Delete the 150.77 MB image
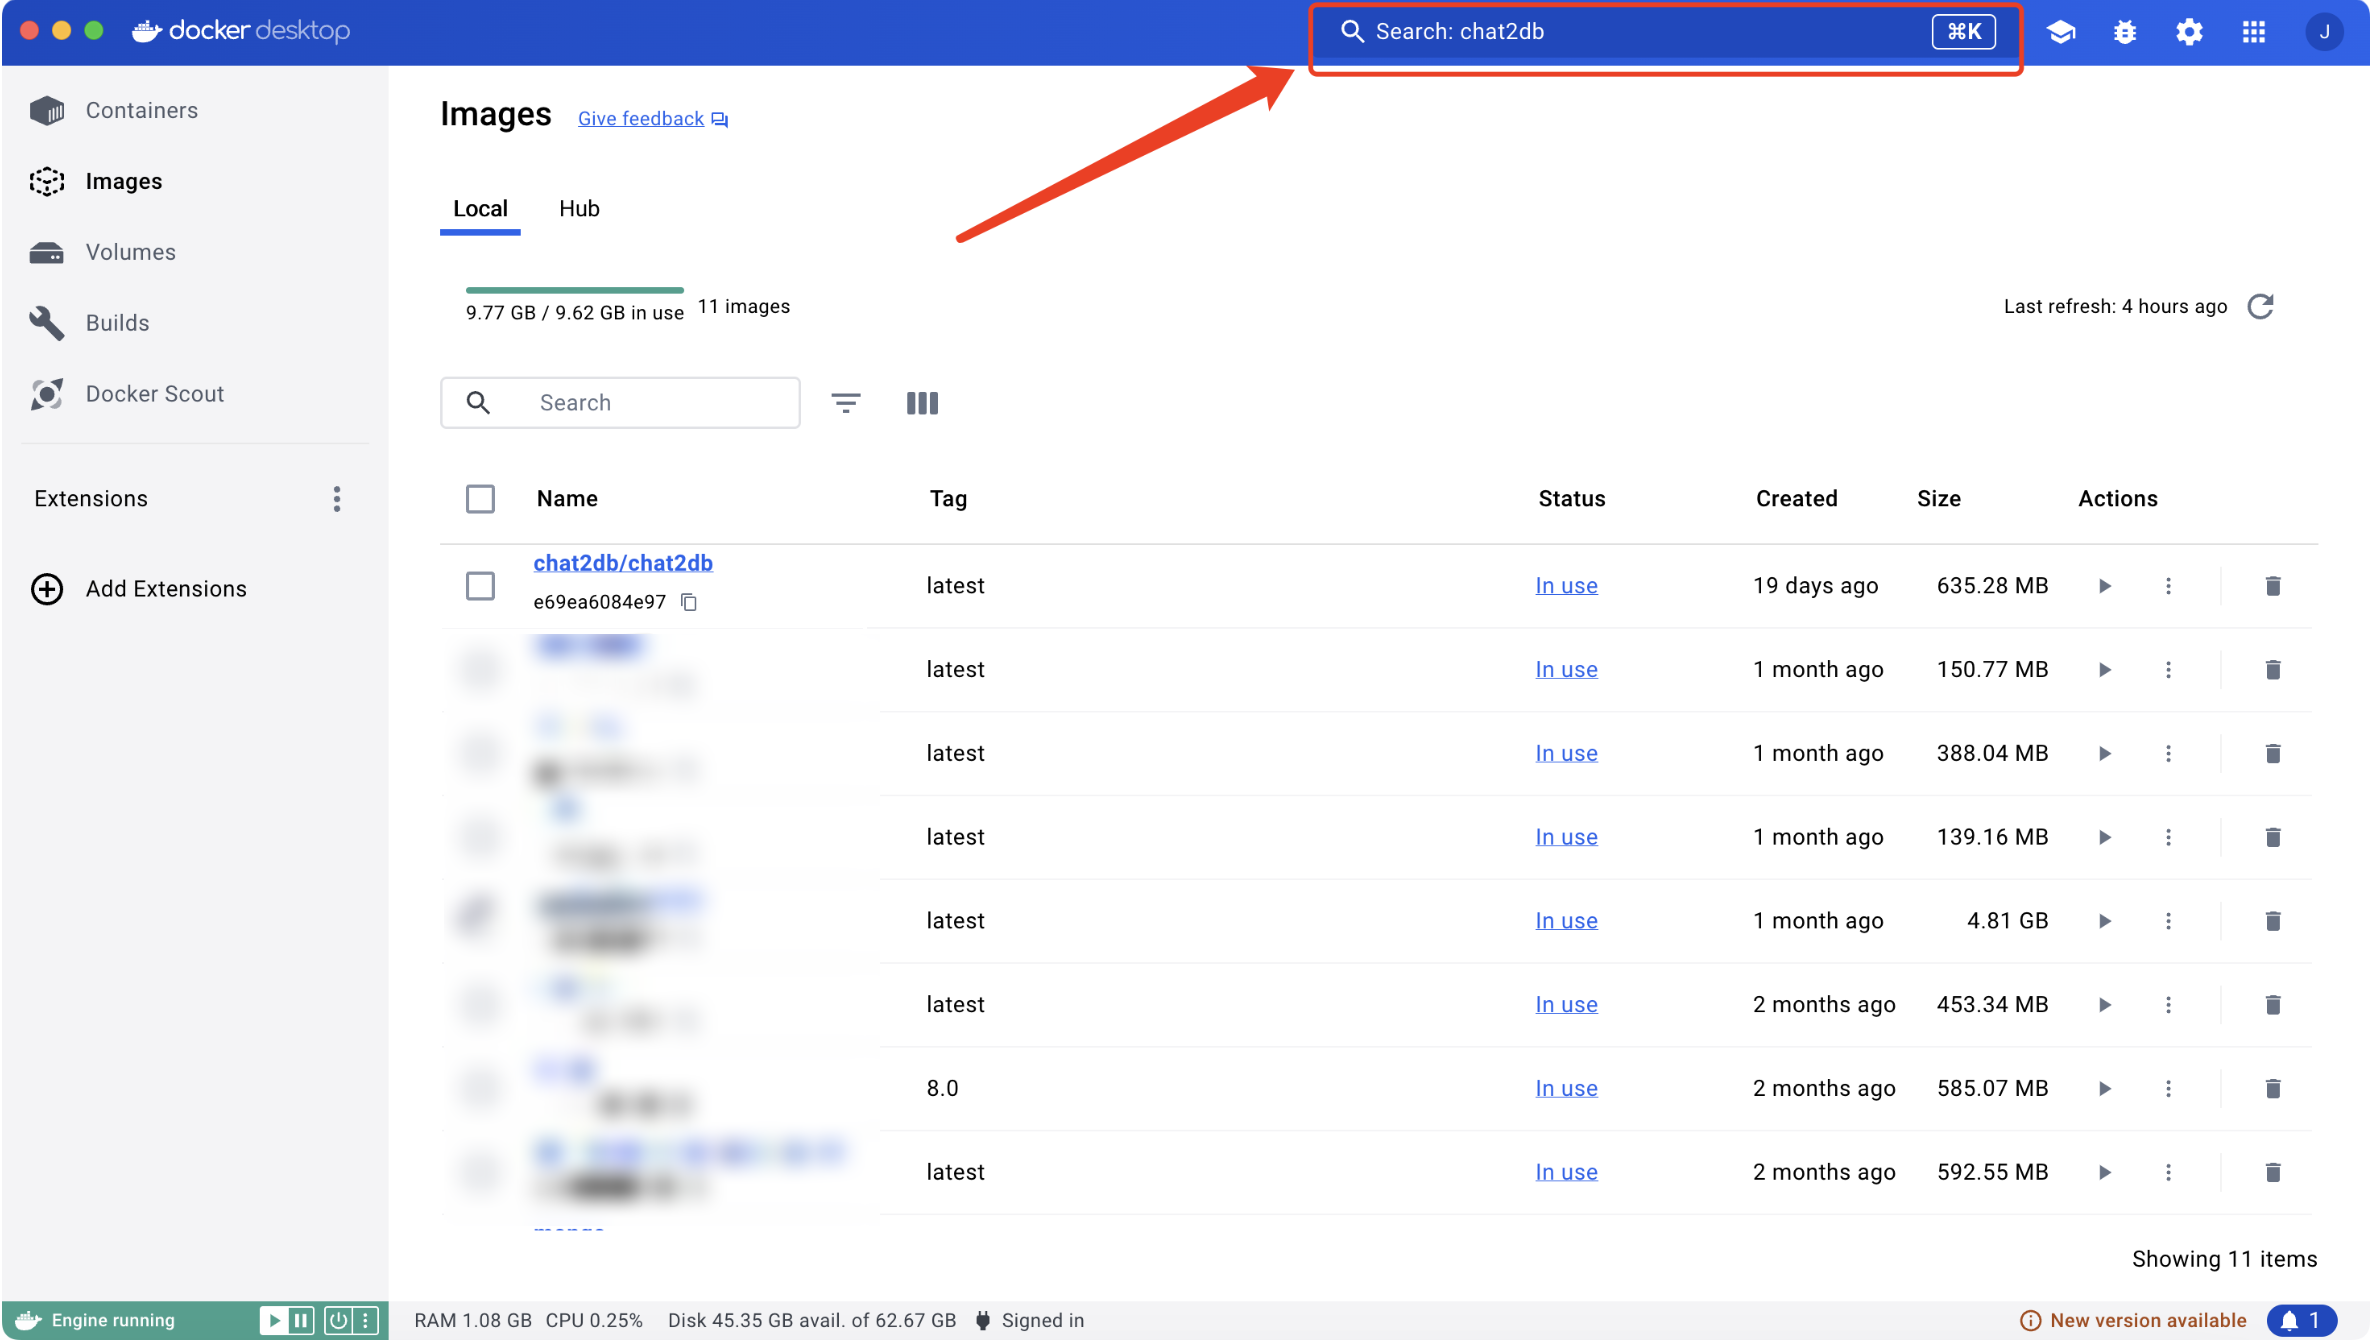 [2273, 670]
